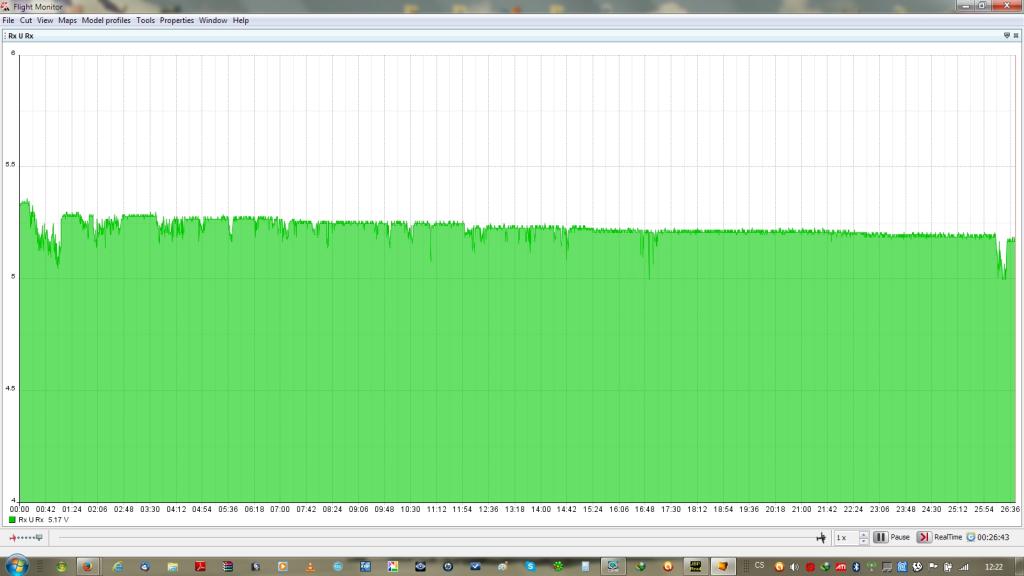Click the CS language indicator
1024x576 pixels.
click(760, 565)
